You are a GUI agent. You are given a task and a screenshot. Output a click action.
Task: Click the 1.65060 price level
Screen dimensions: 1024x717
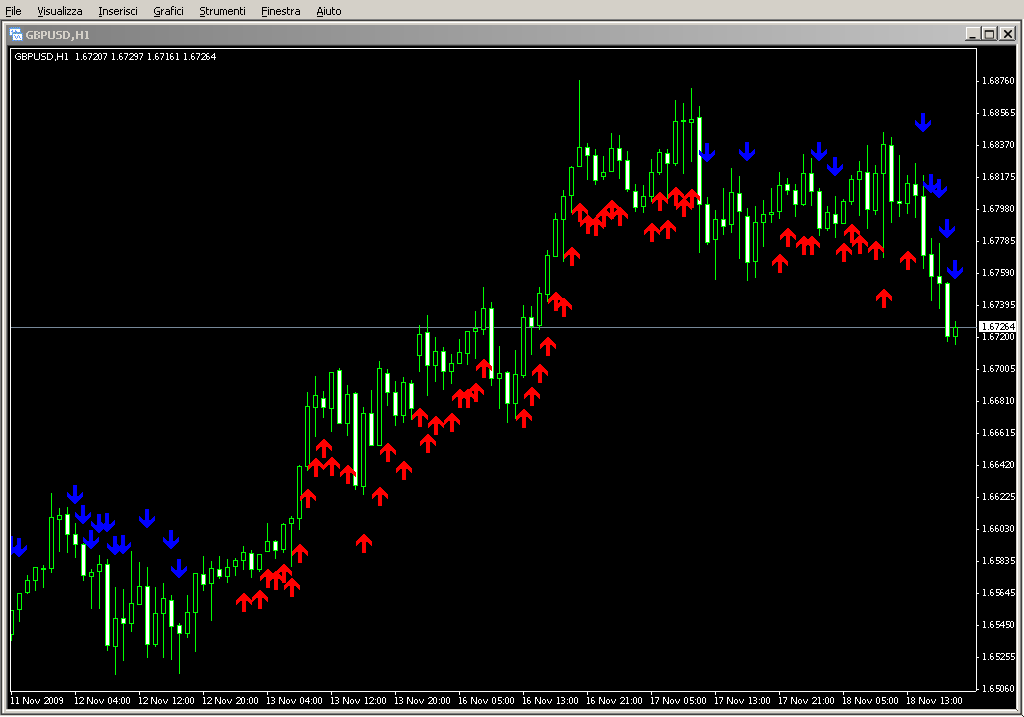pyautogui.click(x=999, y=689)
